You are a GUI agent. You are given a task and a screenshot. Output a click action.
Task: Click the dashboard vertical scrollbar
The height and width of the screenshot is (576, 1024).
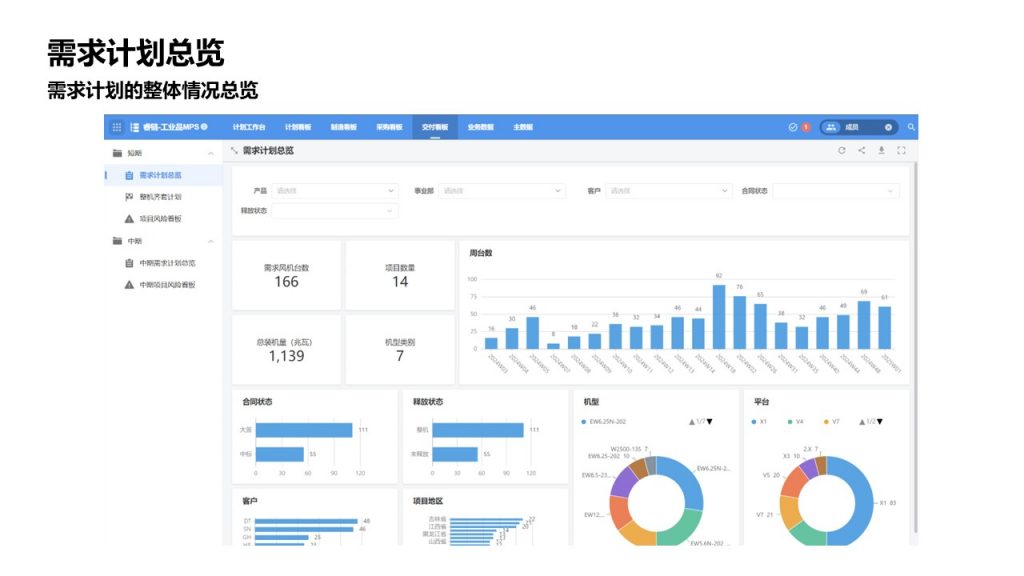tap(914, 346)
